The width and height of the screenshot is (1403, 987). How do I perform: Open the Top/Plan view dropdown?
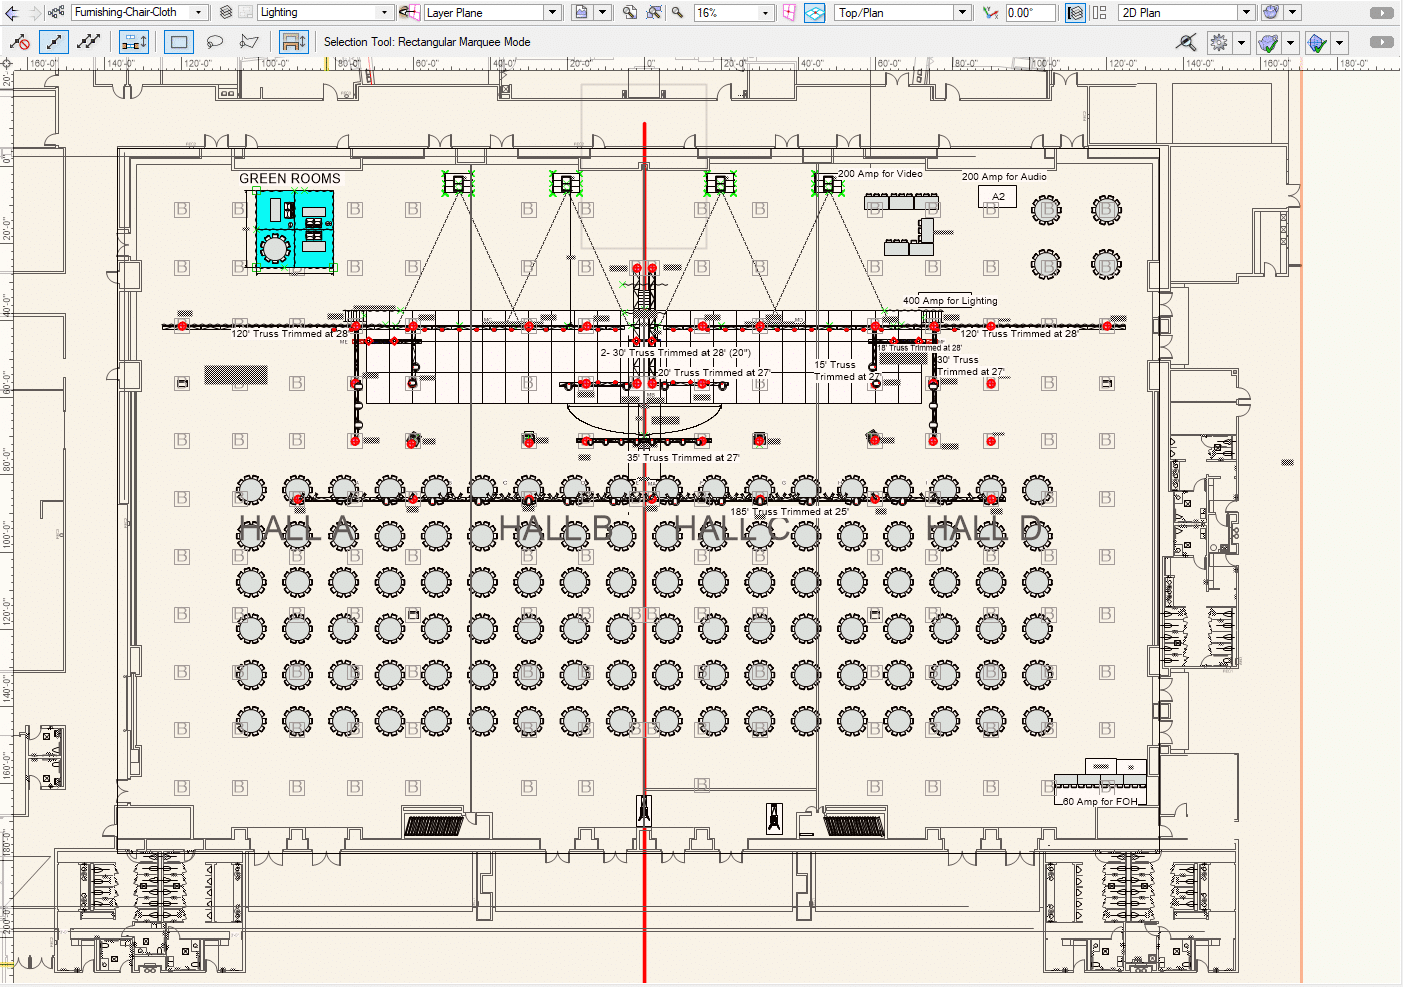tap(962, 12)
